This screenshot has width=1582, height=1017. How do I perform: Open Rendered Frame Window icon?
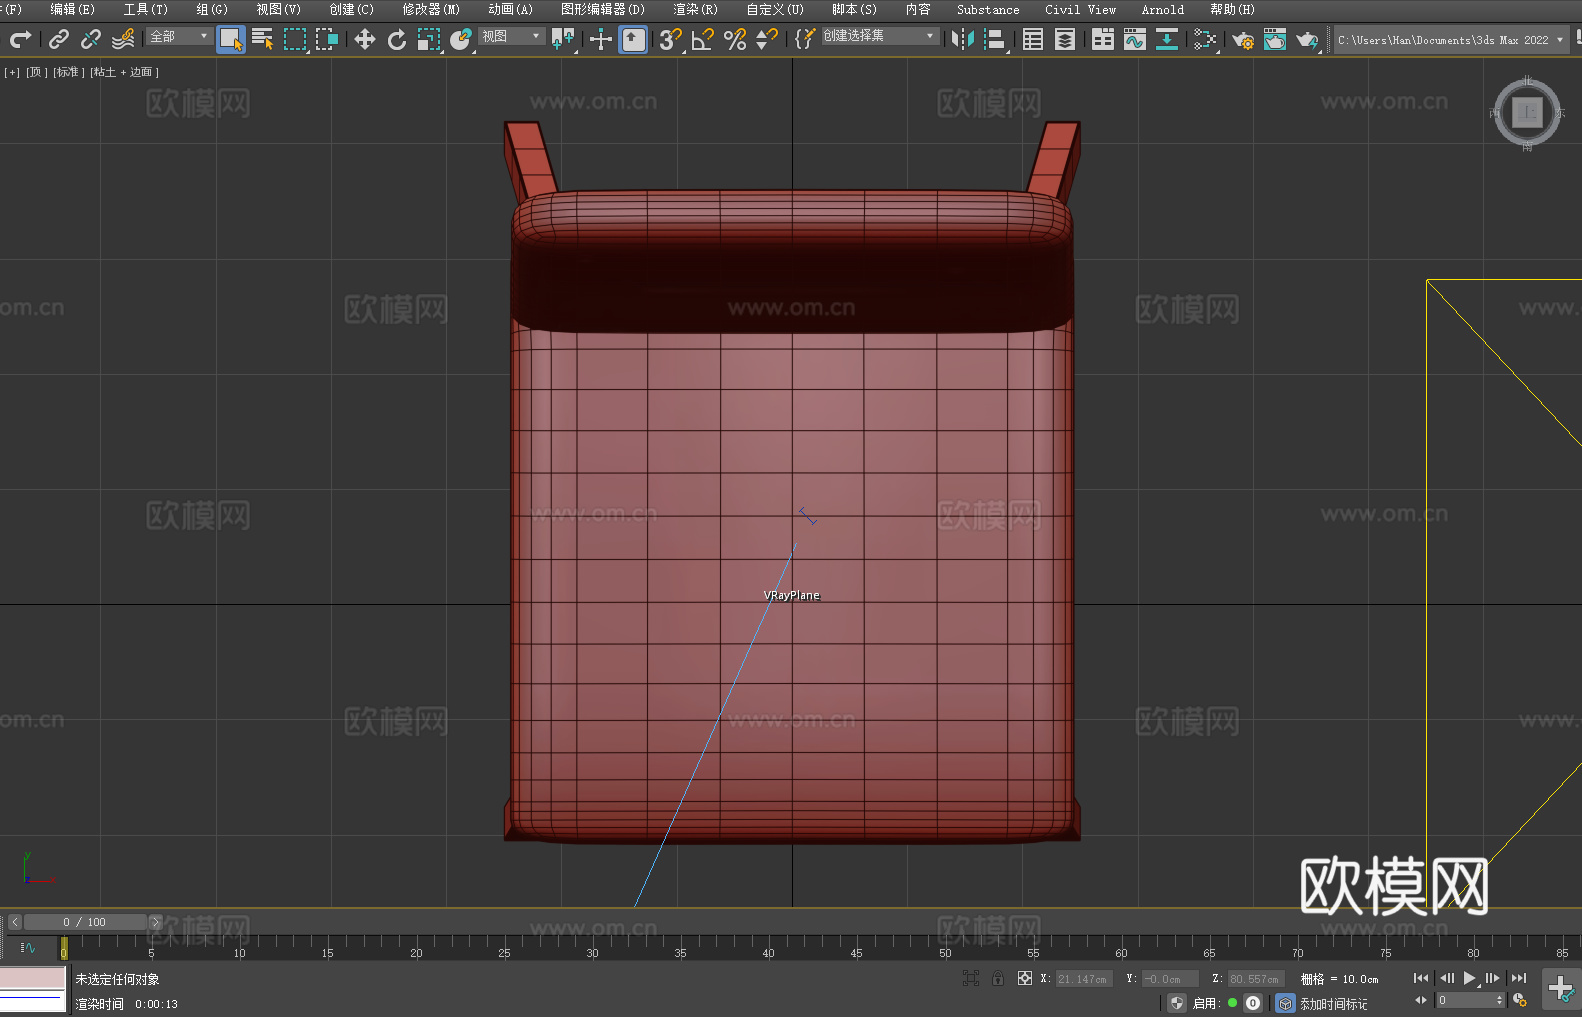1275,39
